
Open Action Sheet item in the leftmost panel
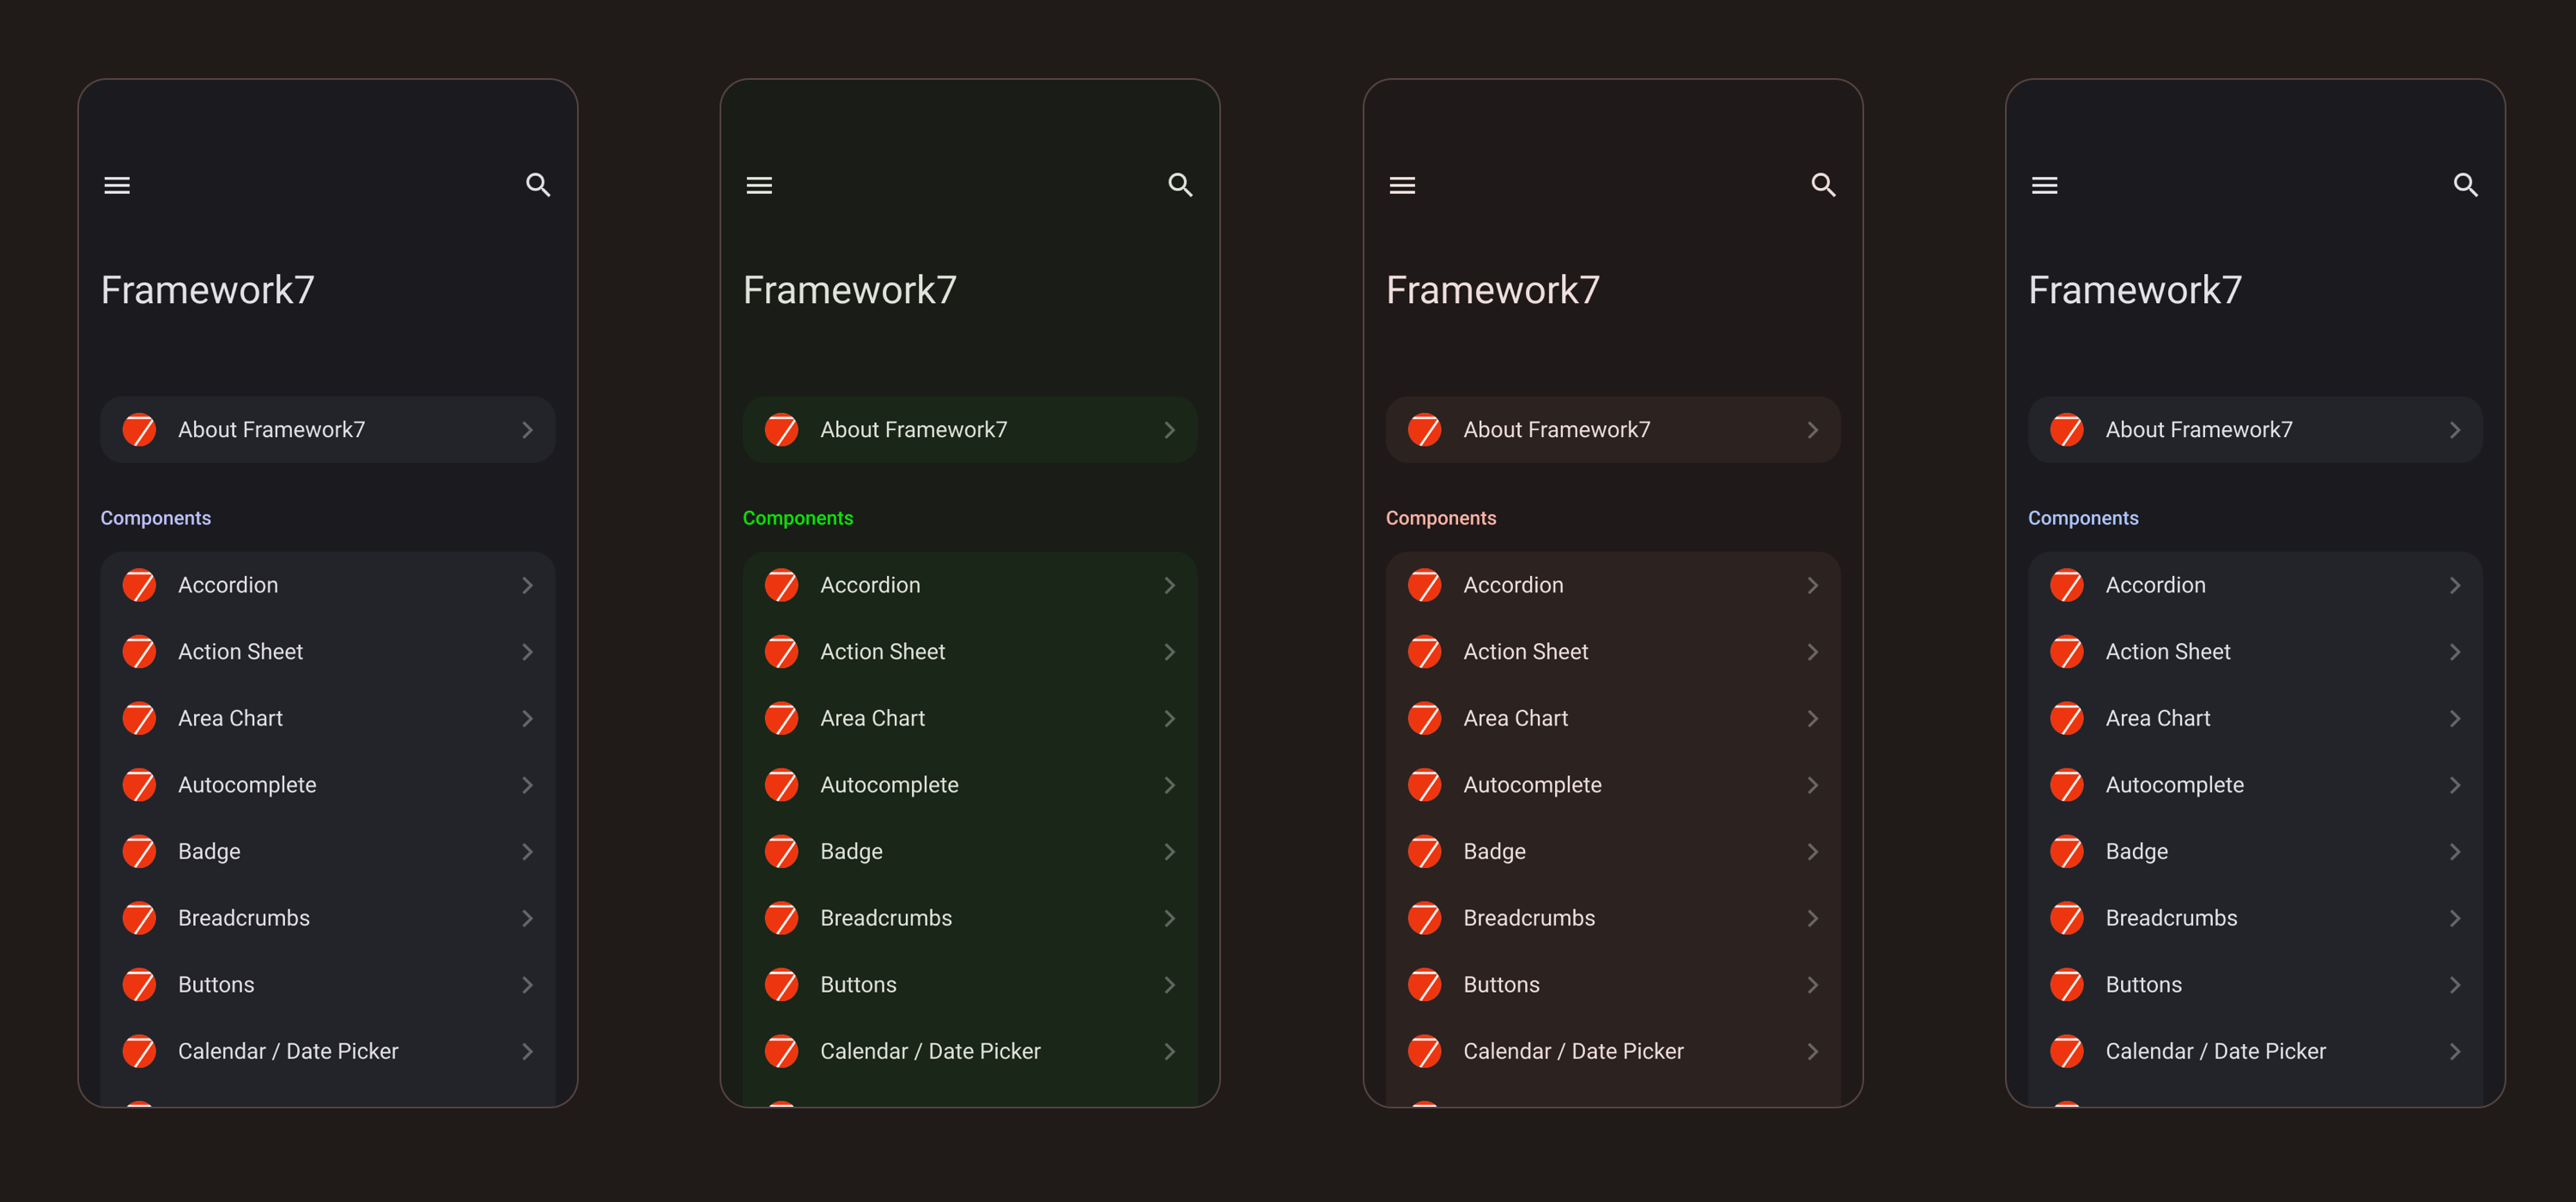240,651
